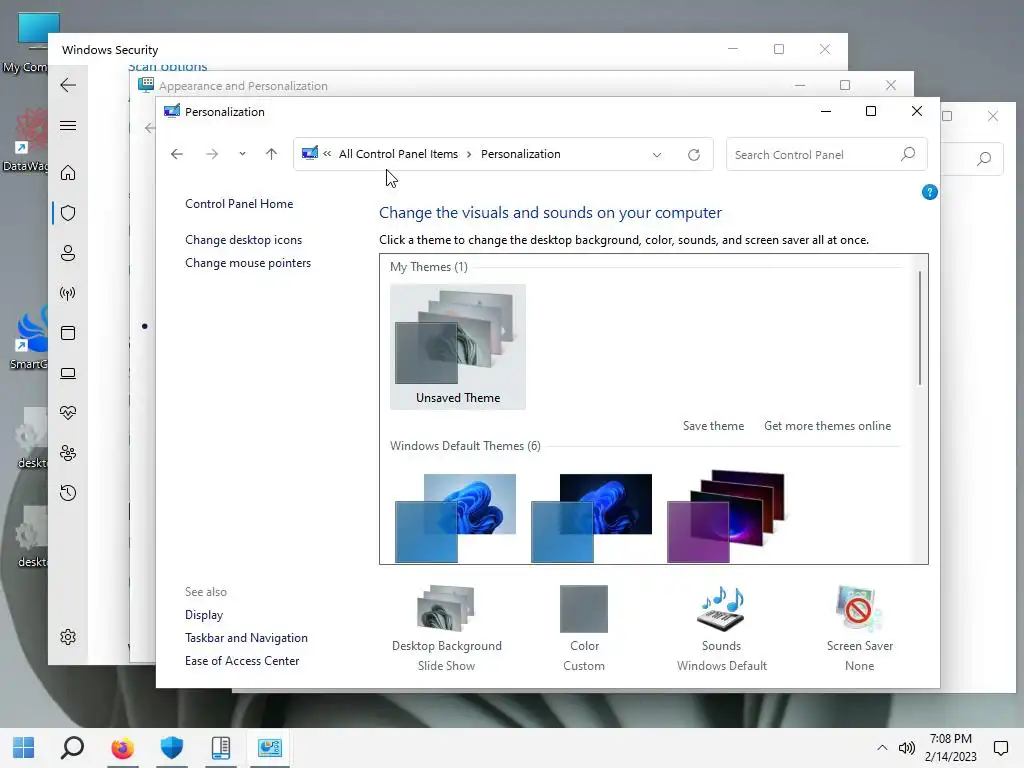1024x768 pixels.
Task: Open Taskbar and Navigation link
Action: pos(246,638)
